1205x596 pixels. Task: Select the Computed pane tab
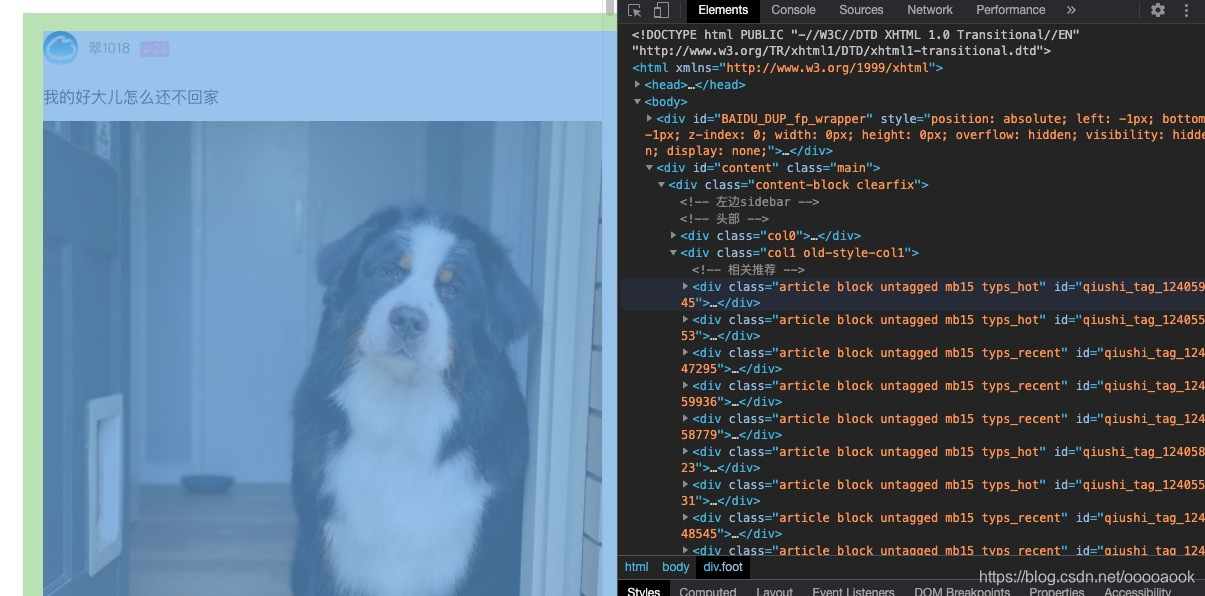[708, 591]
